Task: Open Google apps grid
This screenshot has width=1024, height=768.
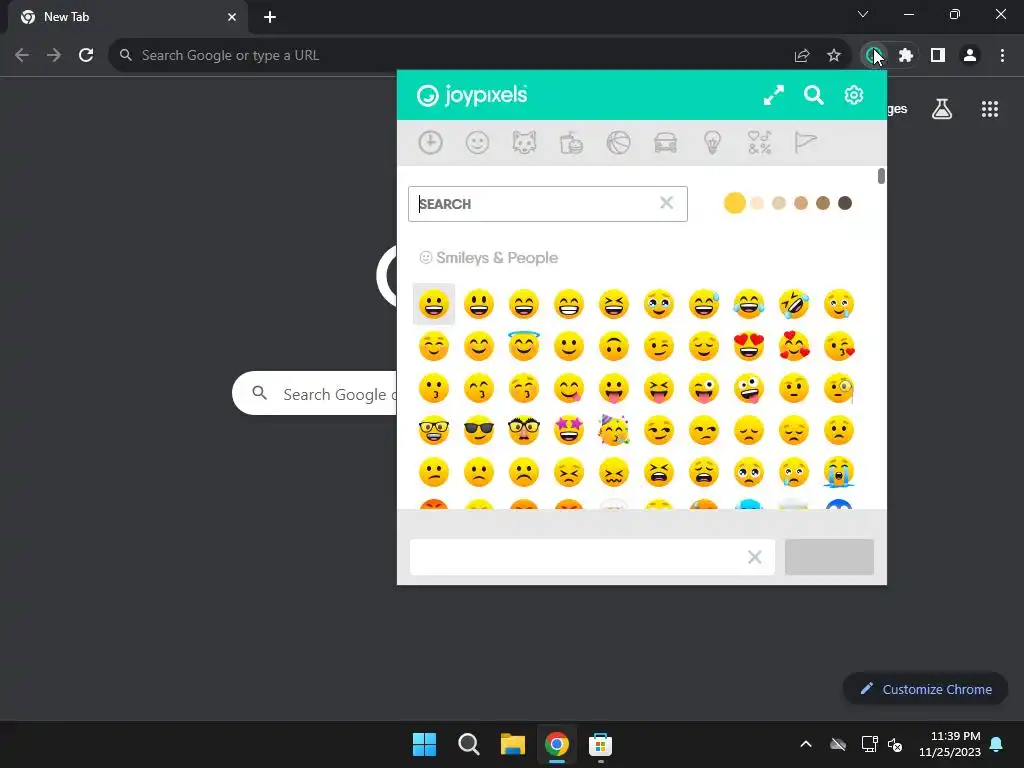Action: [990, 109]
